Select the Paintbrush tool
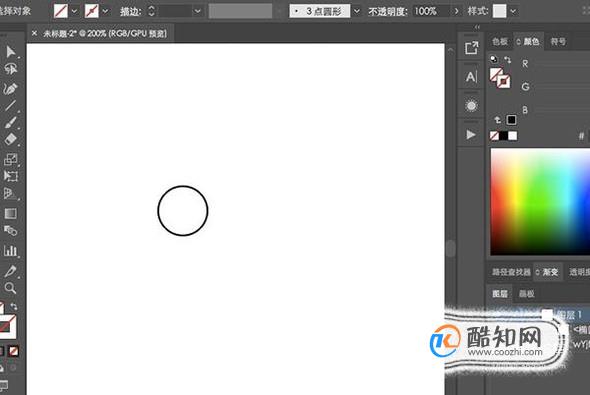590x395 pixels. (x=11, y=123)
